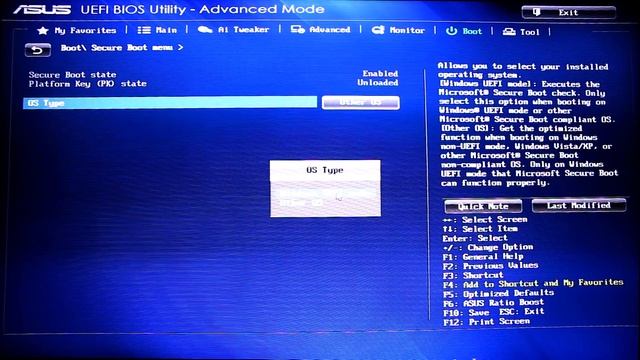640x360 pixels.
Task: Select the highlighted OS Type row
Action: tap(170, 103)
